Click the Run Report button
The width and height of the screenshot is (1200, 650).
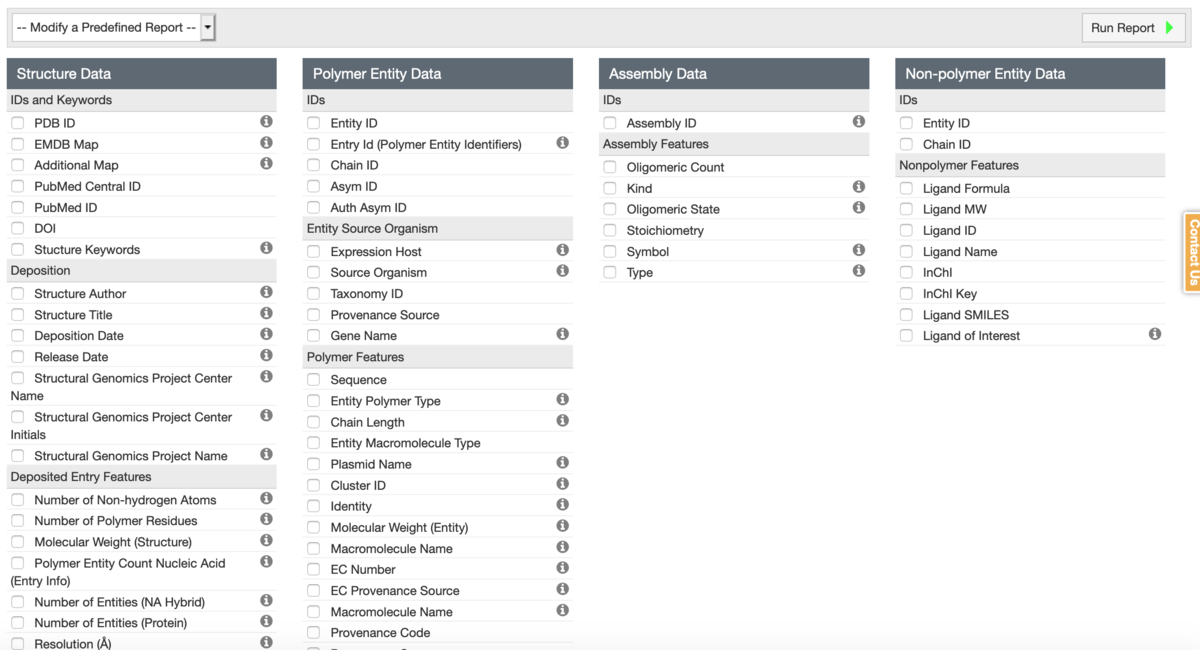[1132, 28]
